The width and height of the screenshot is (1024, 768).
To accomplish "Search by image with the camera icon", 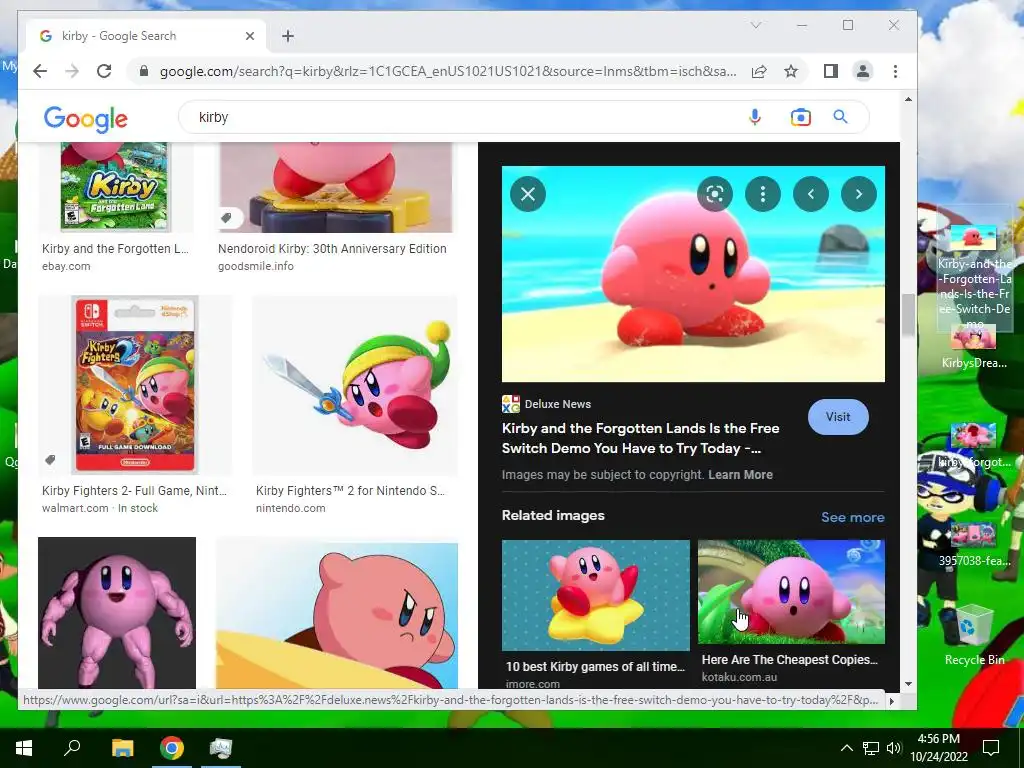I will pyautogui.click(x=801, y=117).
